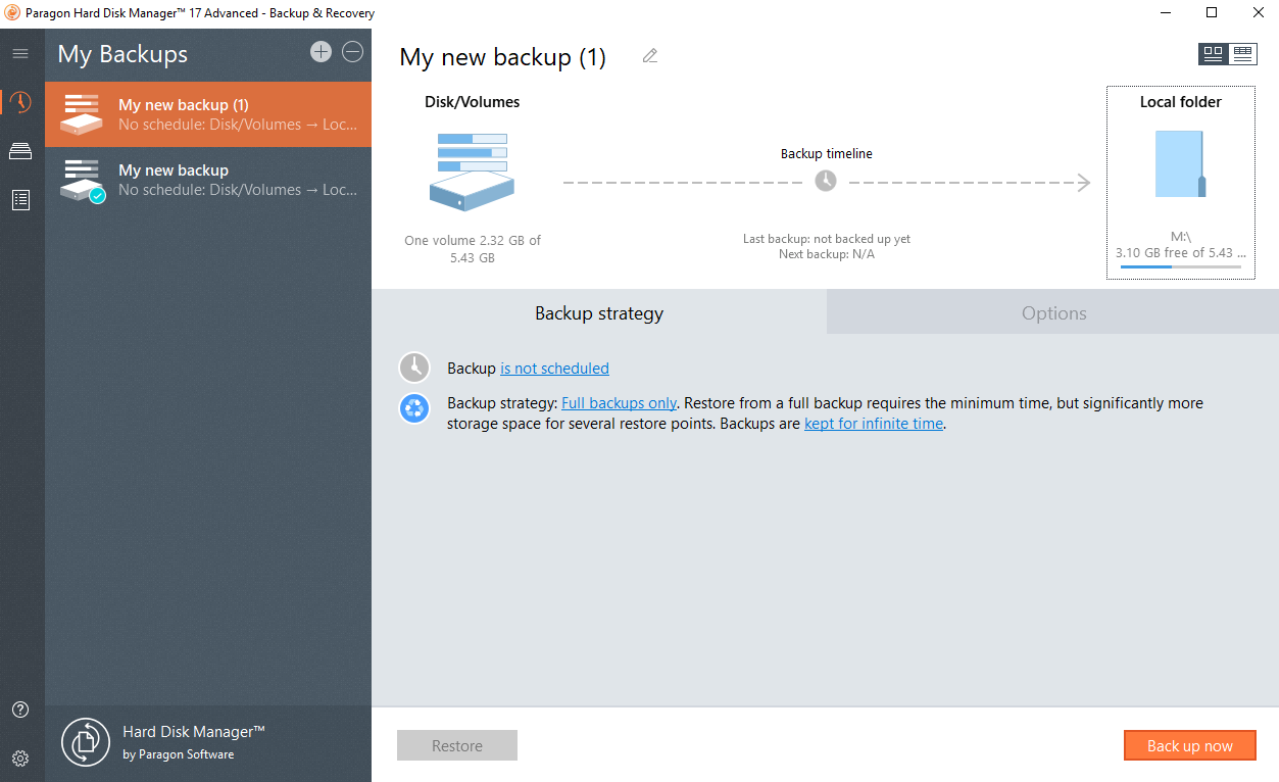
Task: Click the Back up now button
Action: point(1189,745)
